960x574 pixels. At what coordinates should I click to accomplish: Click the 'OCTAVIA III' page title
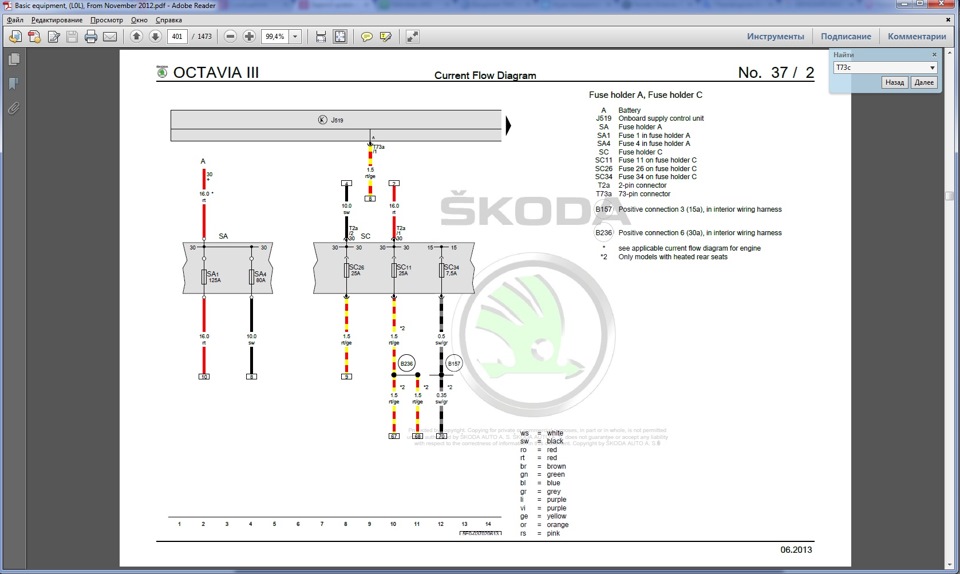click(x=216, y=72)
